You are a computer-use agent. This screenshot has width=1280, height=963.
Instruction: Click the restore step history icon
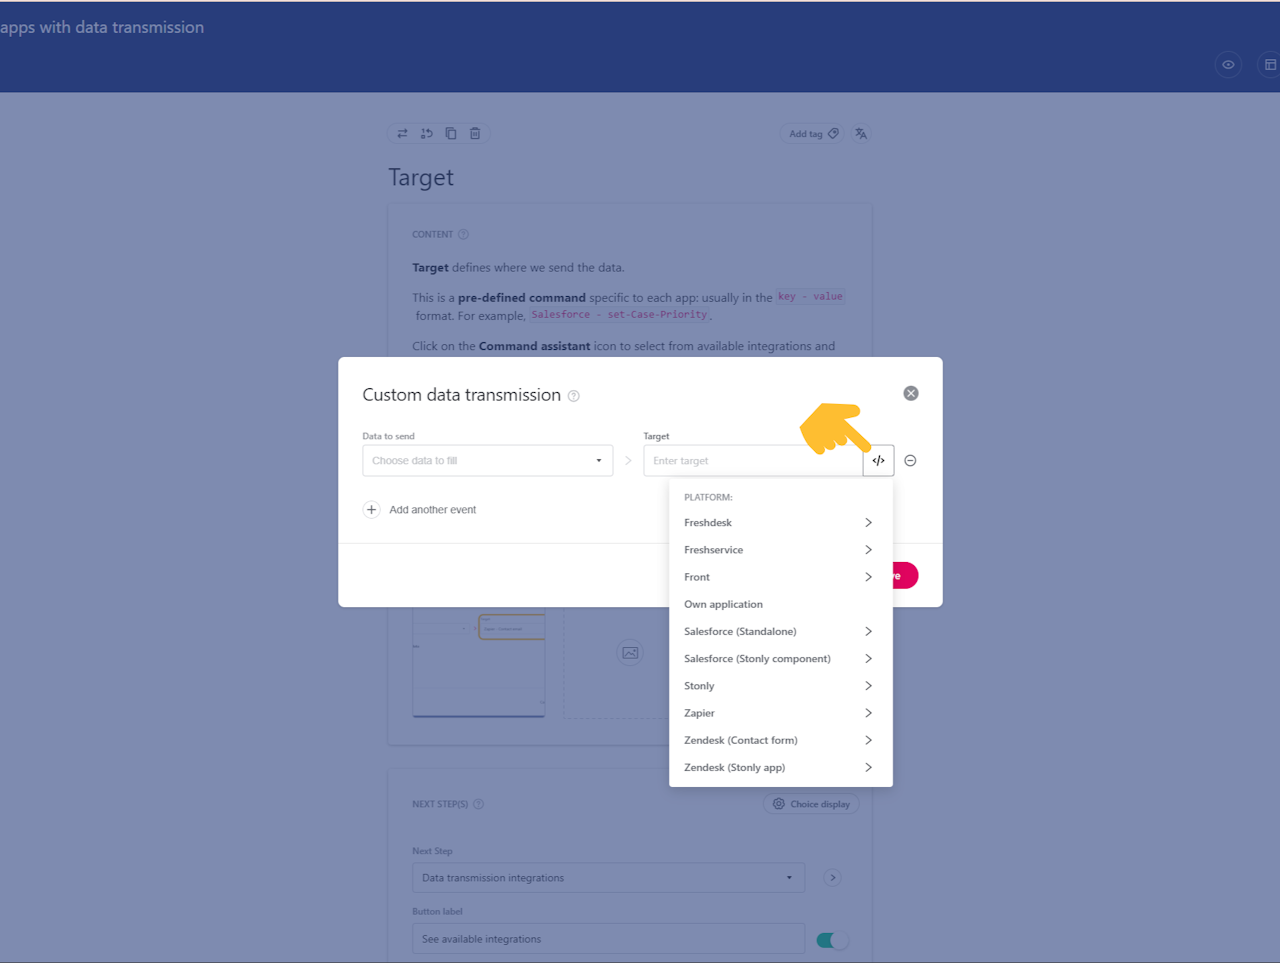426,133
